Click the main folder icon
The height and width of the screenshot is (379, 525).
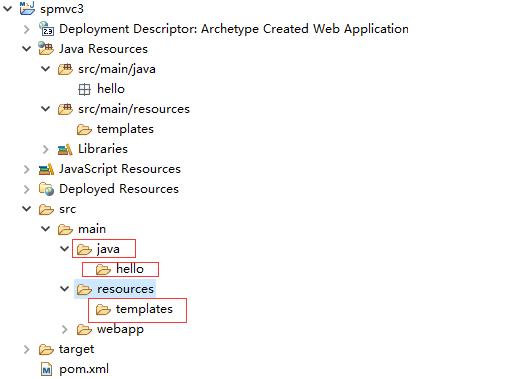point(65,229)
